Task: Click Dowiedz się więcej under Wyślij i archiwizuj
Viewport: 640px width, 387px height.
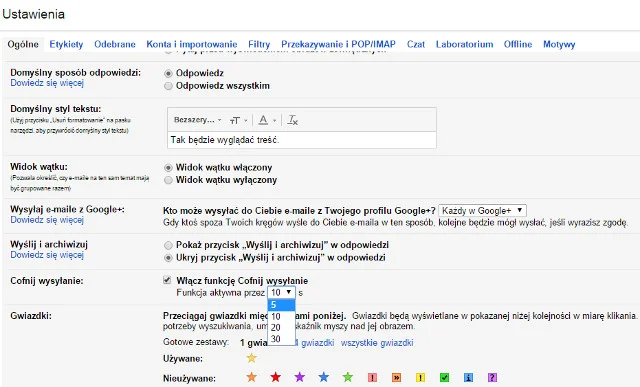Action: (47, 255)
